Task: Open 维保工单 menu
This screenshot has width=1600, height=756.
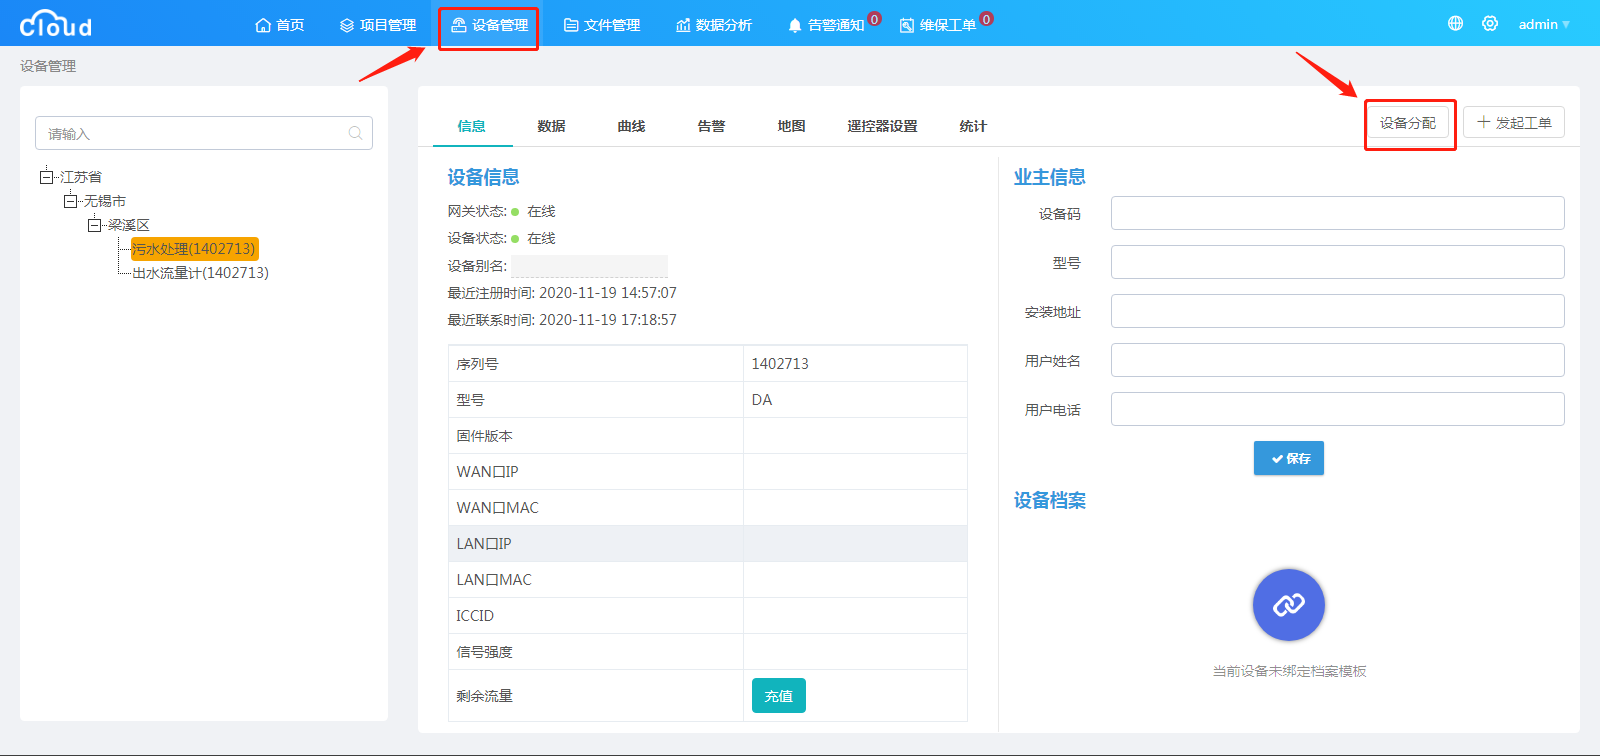Action: pyautogui.click(x=938, y=25)
